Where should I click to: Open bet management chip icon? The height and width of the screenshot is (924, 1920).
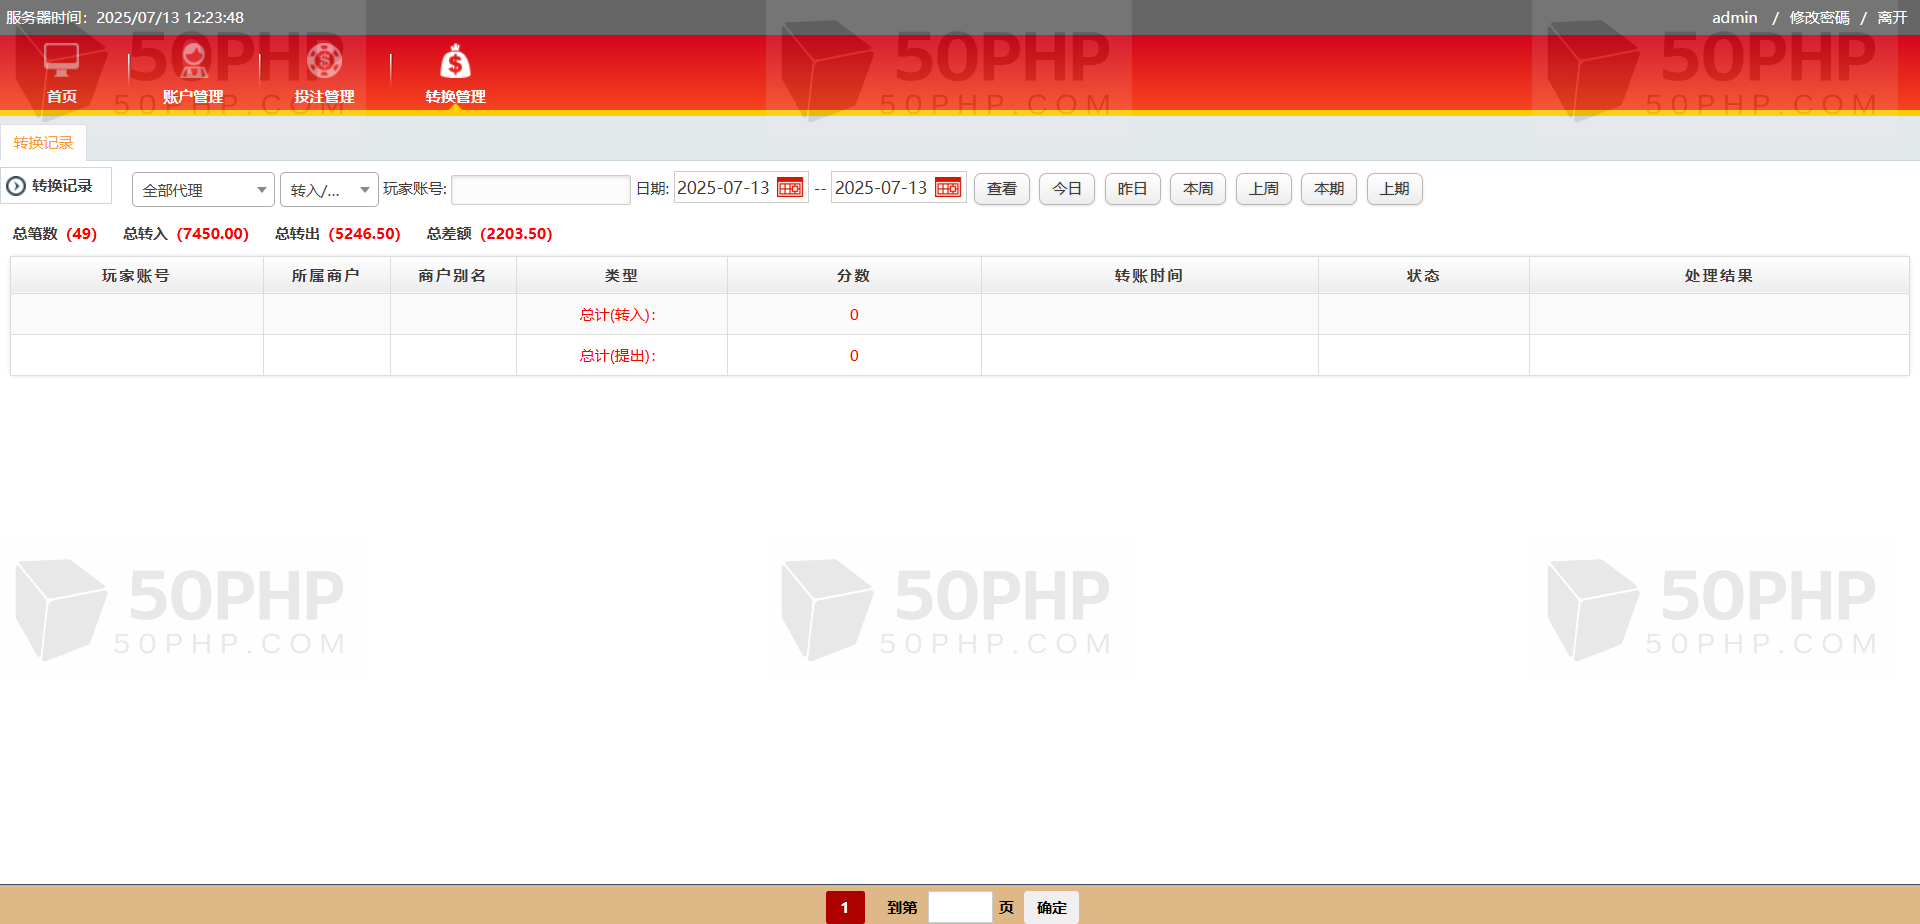coord(324,61)
